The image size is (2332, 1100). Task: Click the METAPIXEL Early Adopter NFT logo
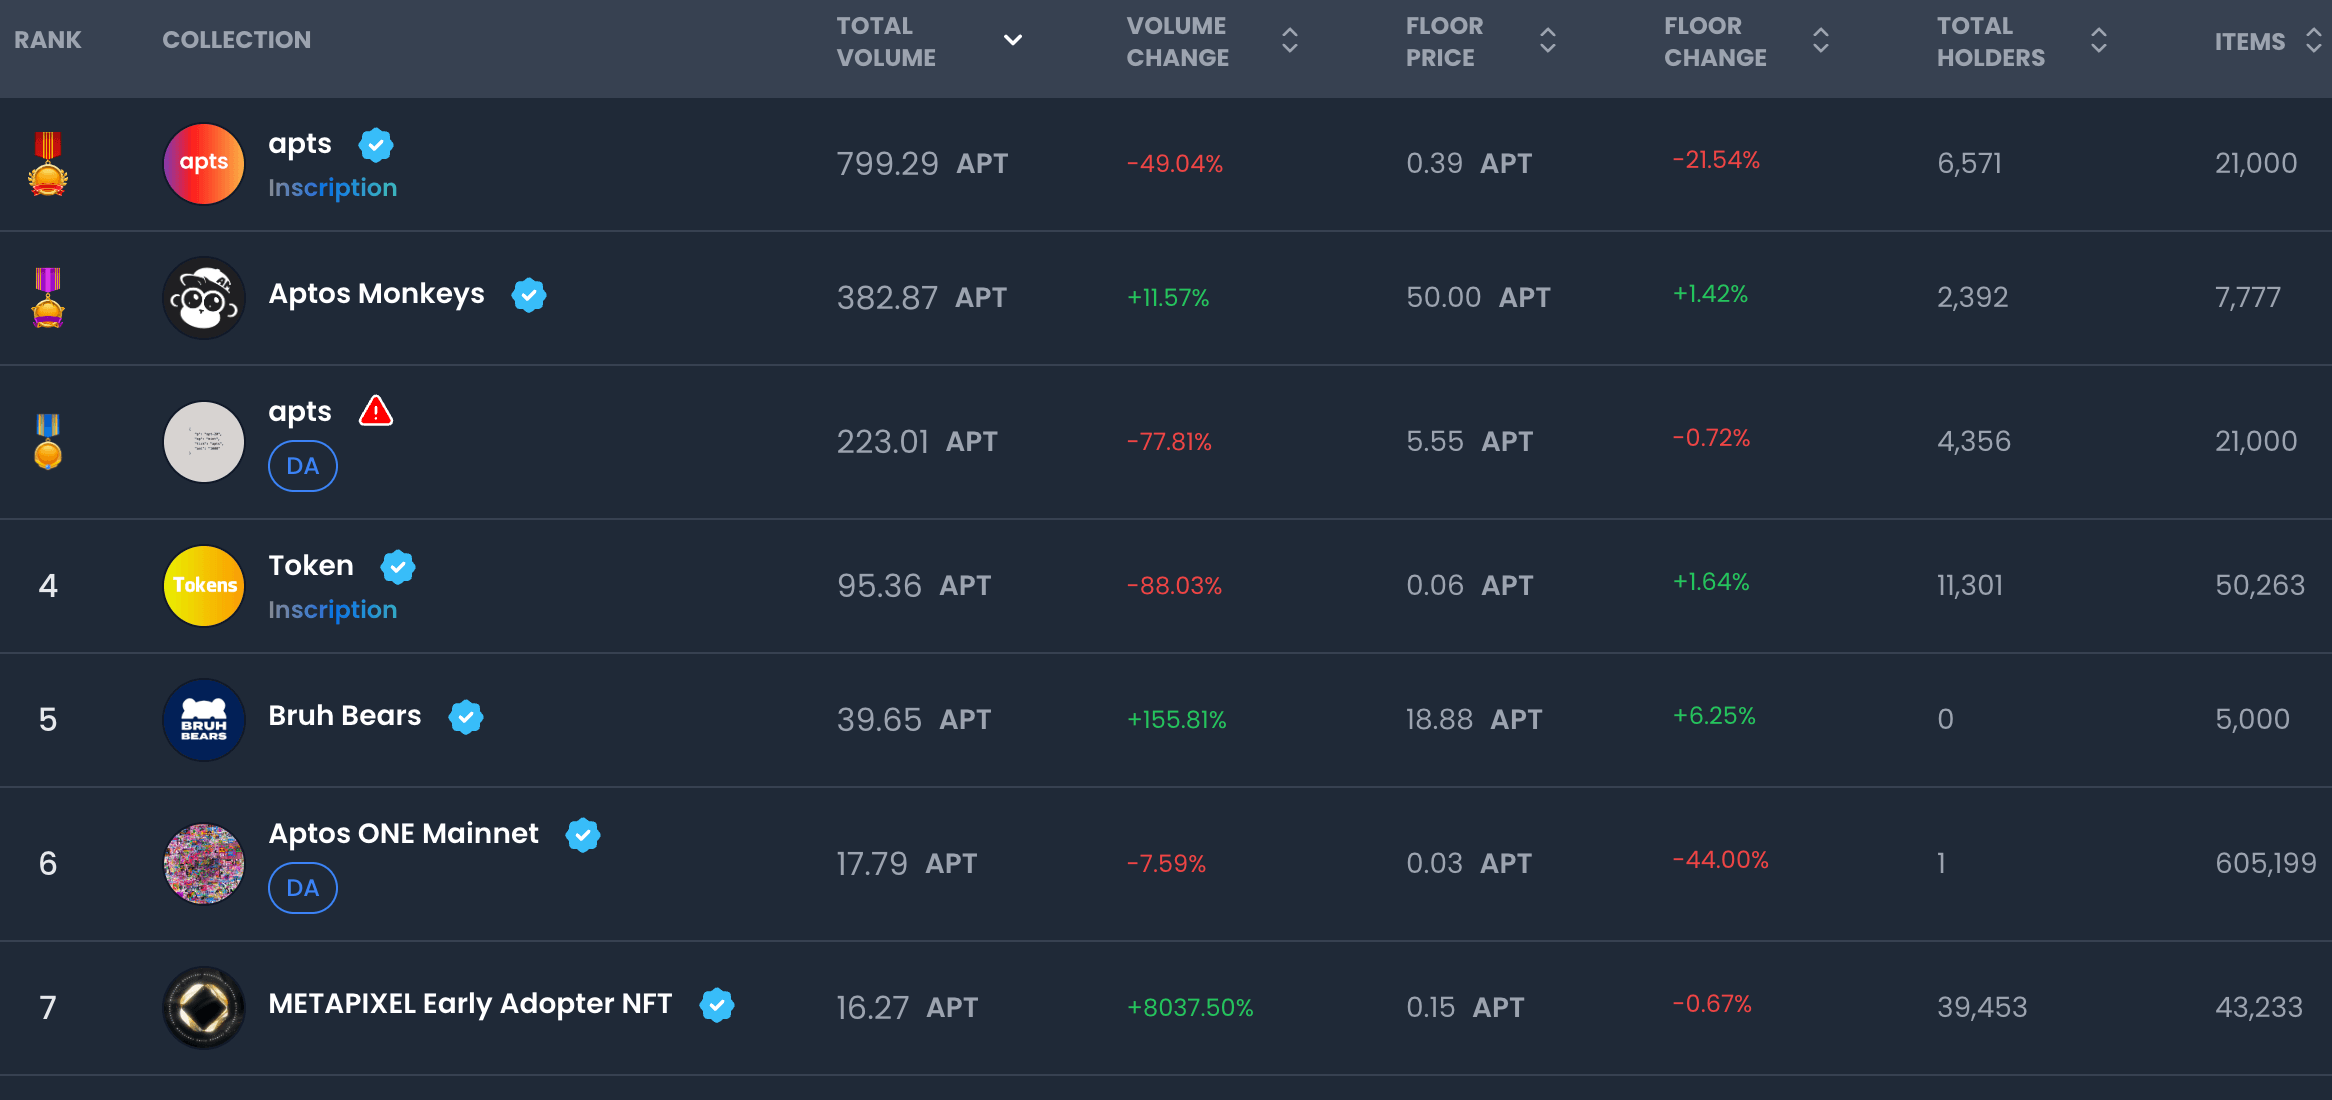tap(204, 1008)
